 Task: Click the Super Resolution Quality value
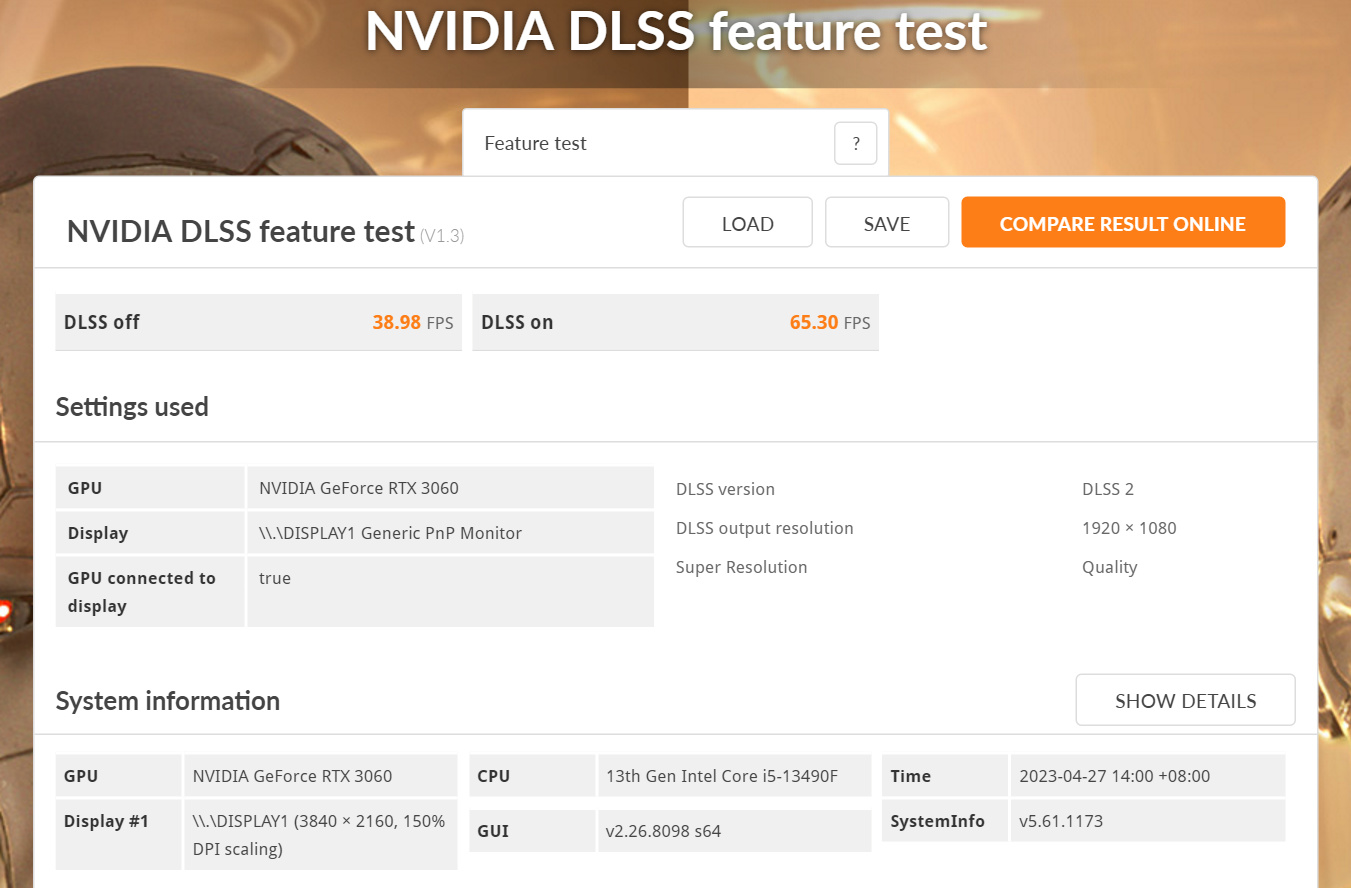(x=1109, y=567)
